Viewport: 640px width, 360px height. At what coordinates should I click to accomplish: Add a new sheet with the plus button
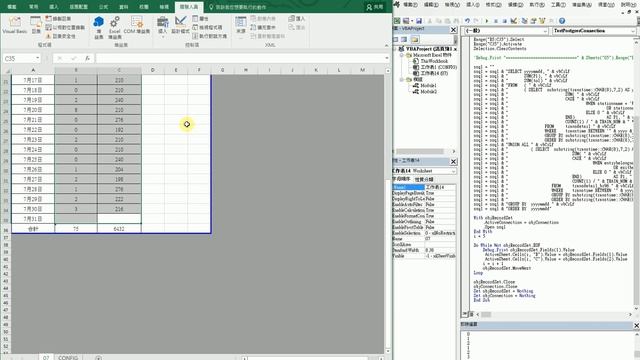98,358
